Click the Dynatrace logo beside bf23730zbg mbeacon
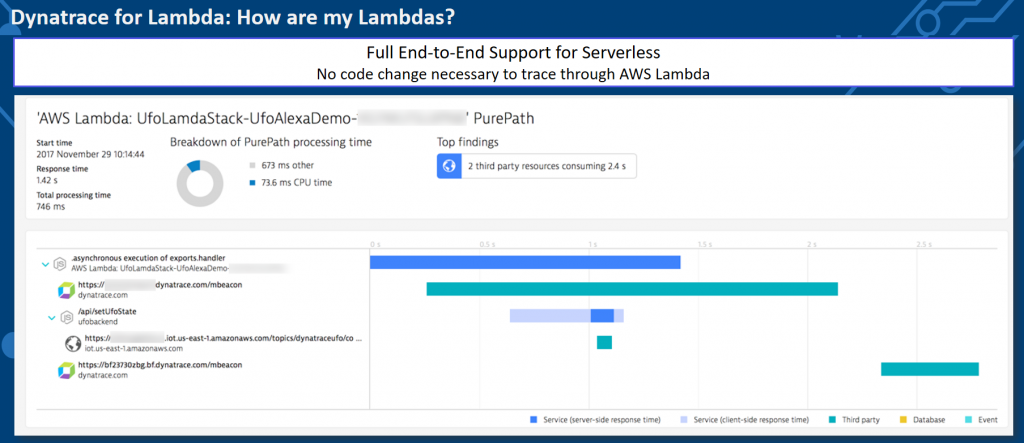The height and width of the screenshot is (443, 1024). tap(67, 370)
